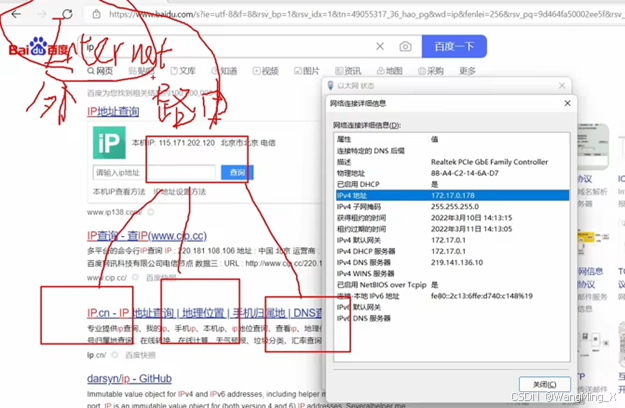Select the IPv4 子网掩码 row

[x=452, y=207]
